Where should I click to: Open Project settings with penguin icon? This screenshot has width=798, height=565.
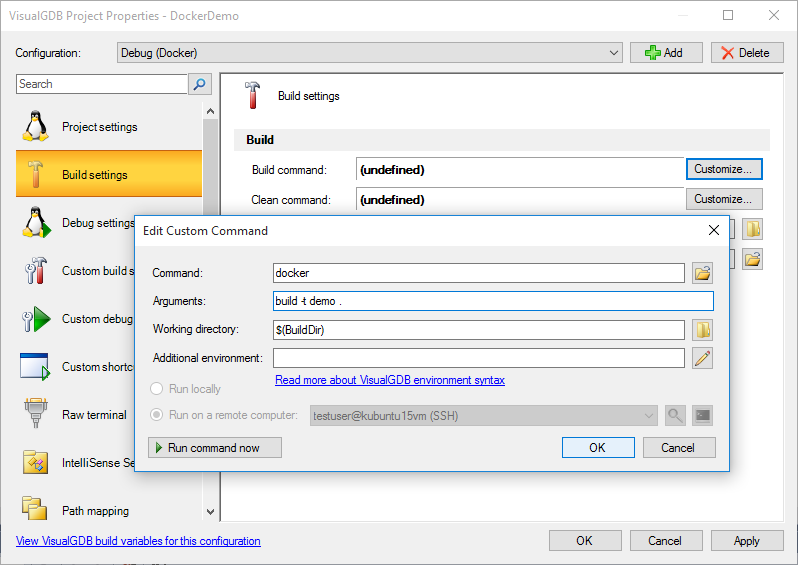(x=35, y=126)
